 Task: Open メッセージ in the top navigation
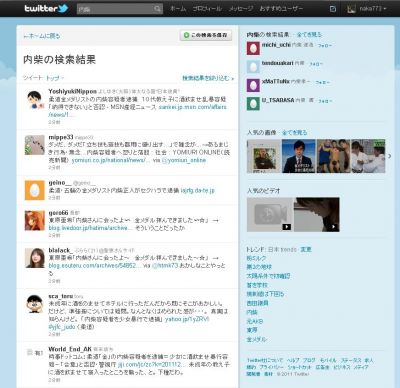241,9
